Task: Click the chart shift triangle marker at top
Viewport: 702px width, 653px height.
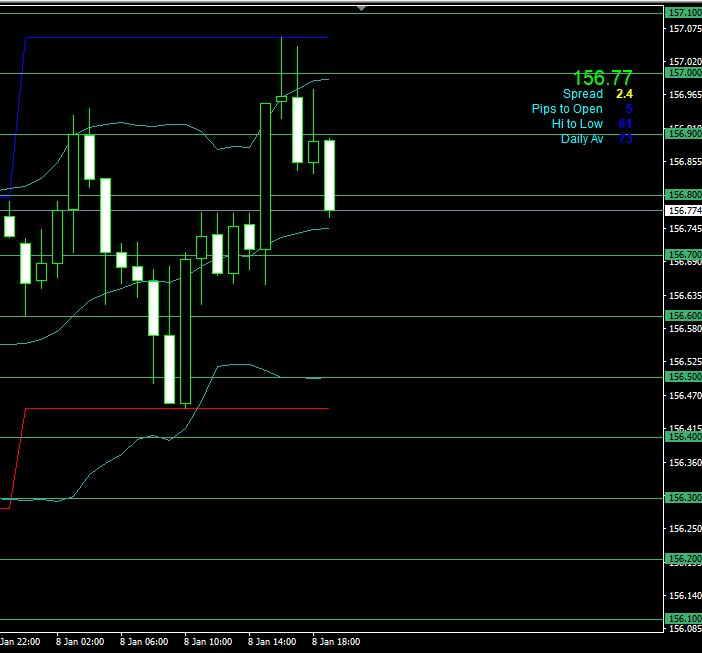Action: click(362, 7)
